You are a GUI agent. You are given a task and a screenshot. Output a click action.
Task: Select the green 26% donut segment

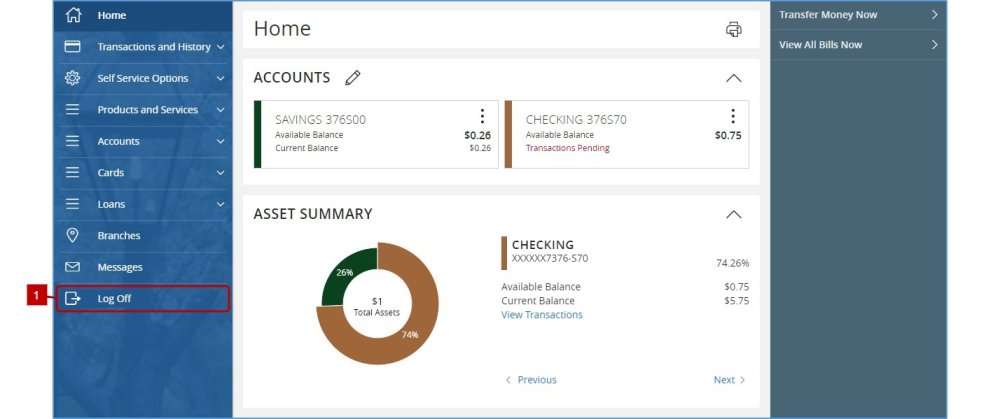click(x=343, y=273)
